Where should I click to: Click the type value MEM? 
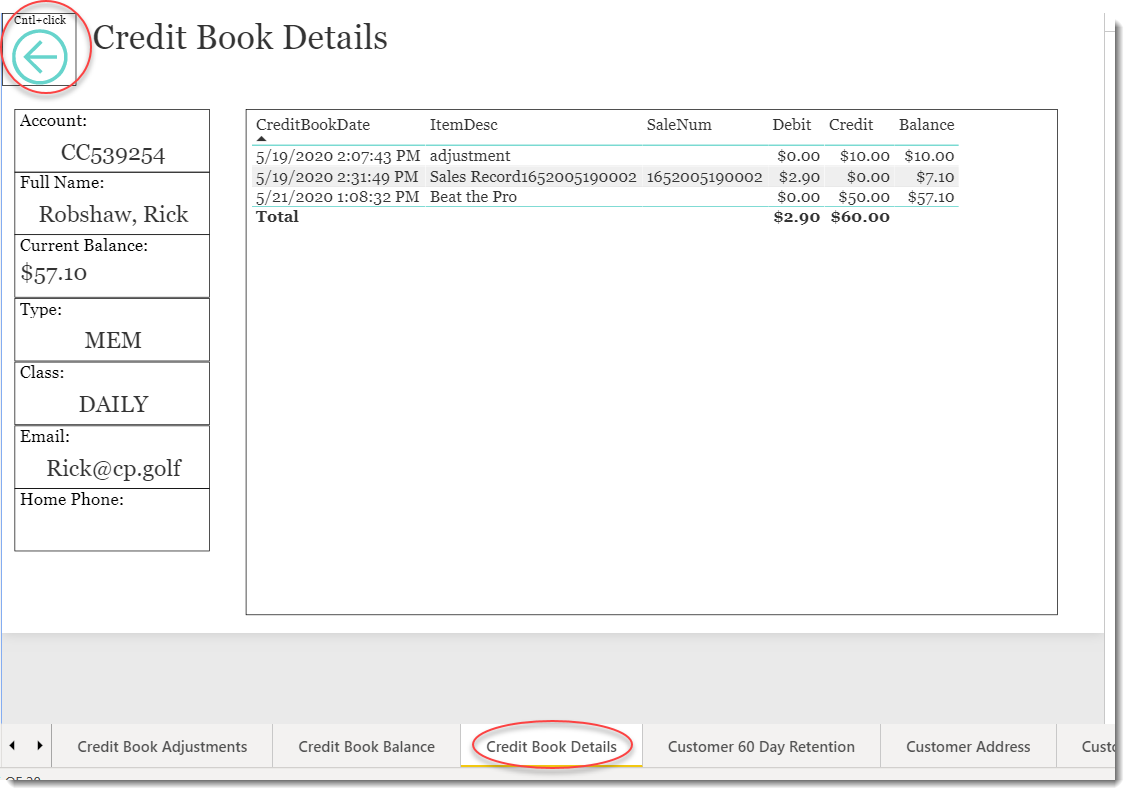click(x=113, y=340)
